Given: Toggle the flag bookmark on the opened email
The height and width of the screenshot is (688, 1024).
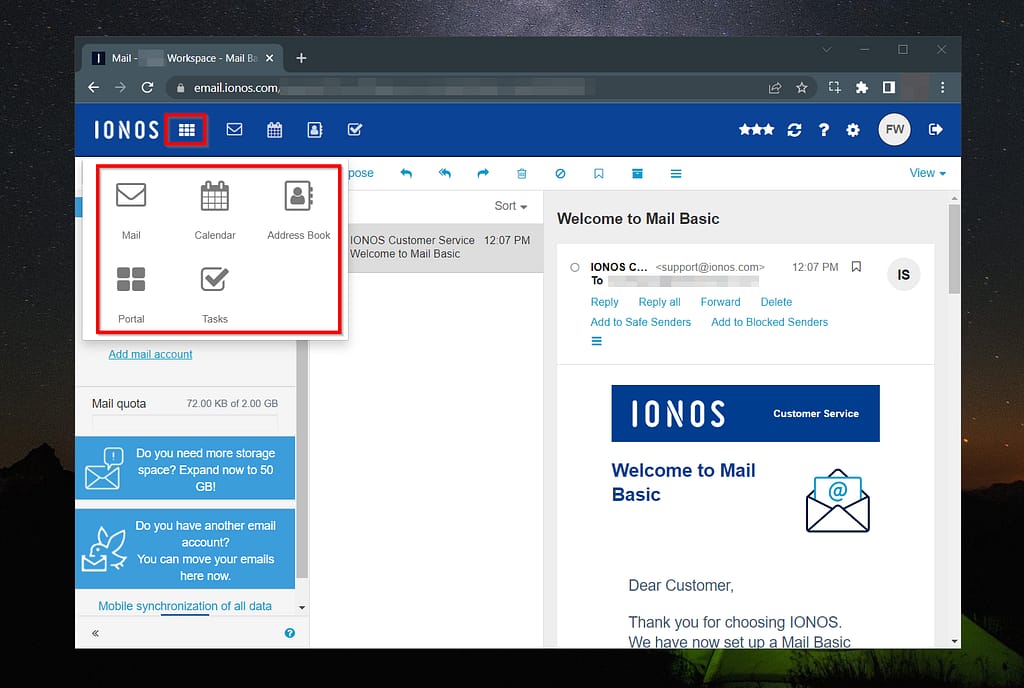Looking at the screenshot, I should [x=856, y=266].
